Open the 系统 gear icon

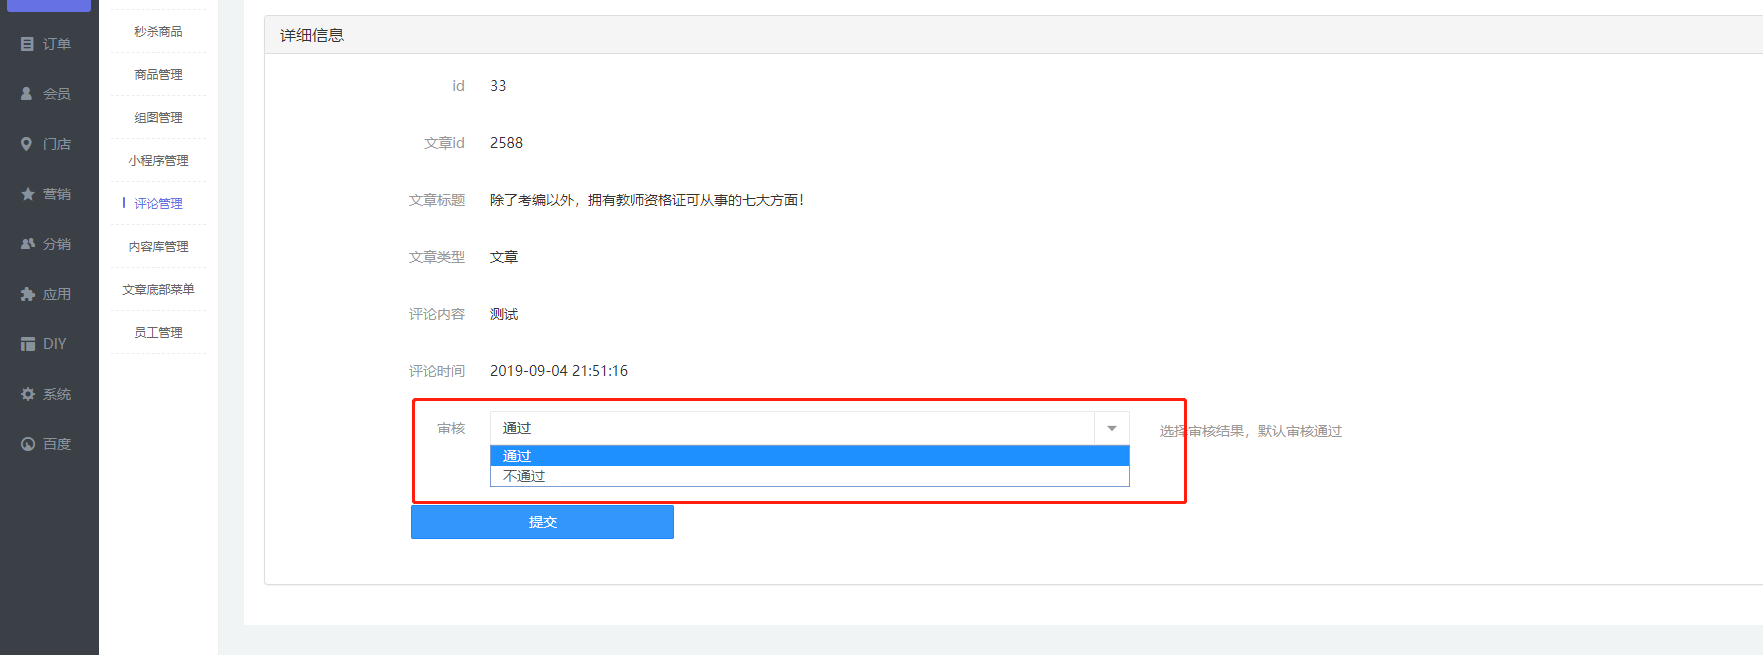[28, 394]
